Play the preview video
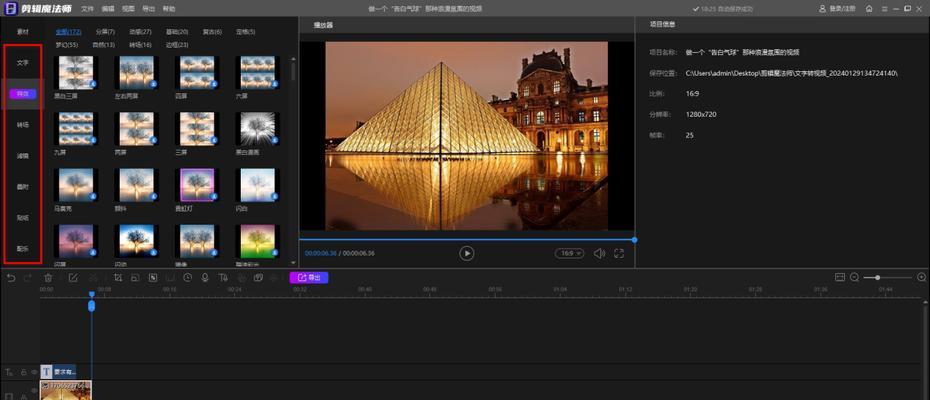This screenshot has height=400, width=930. (467, 253)
